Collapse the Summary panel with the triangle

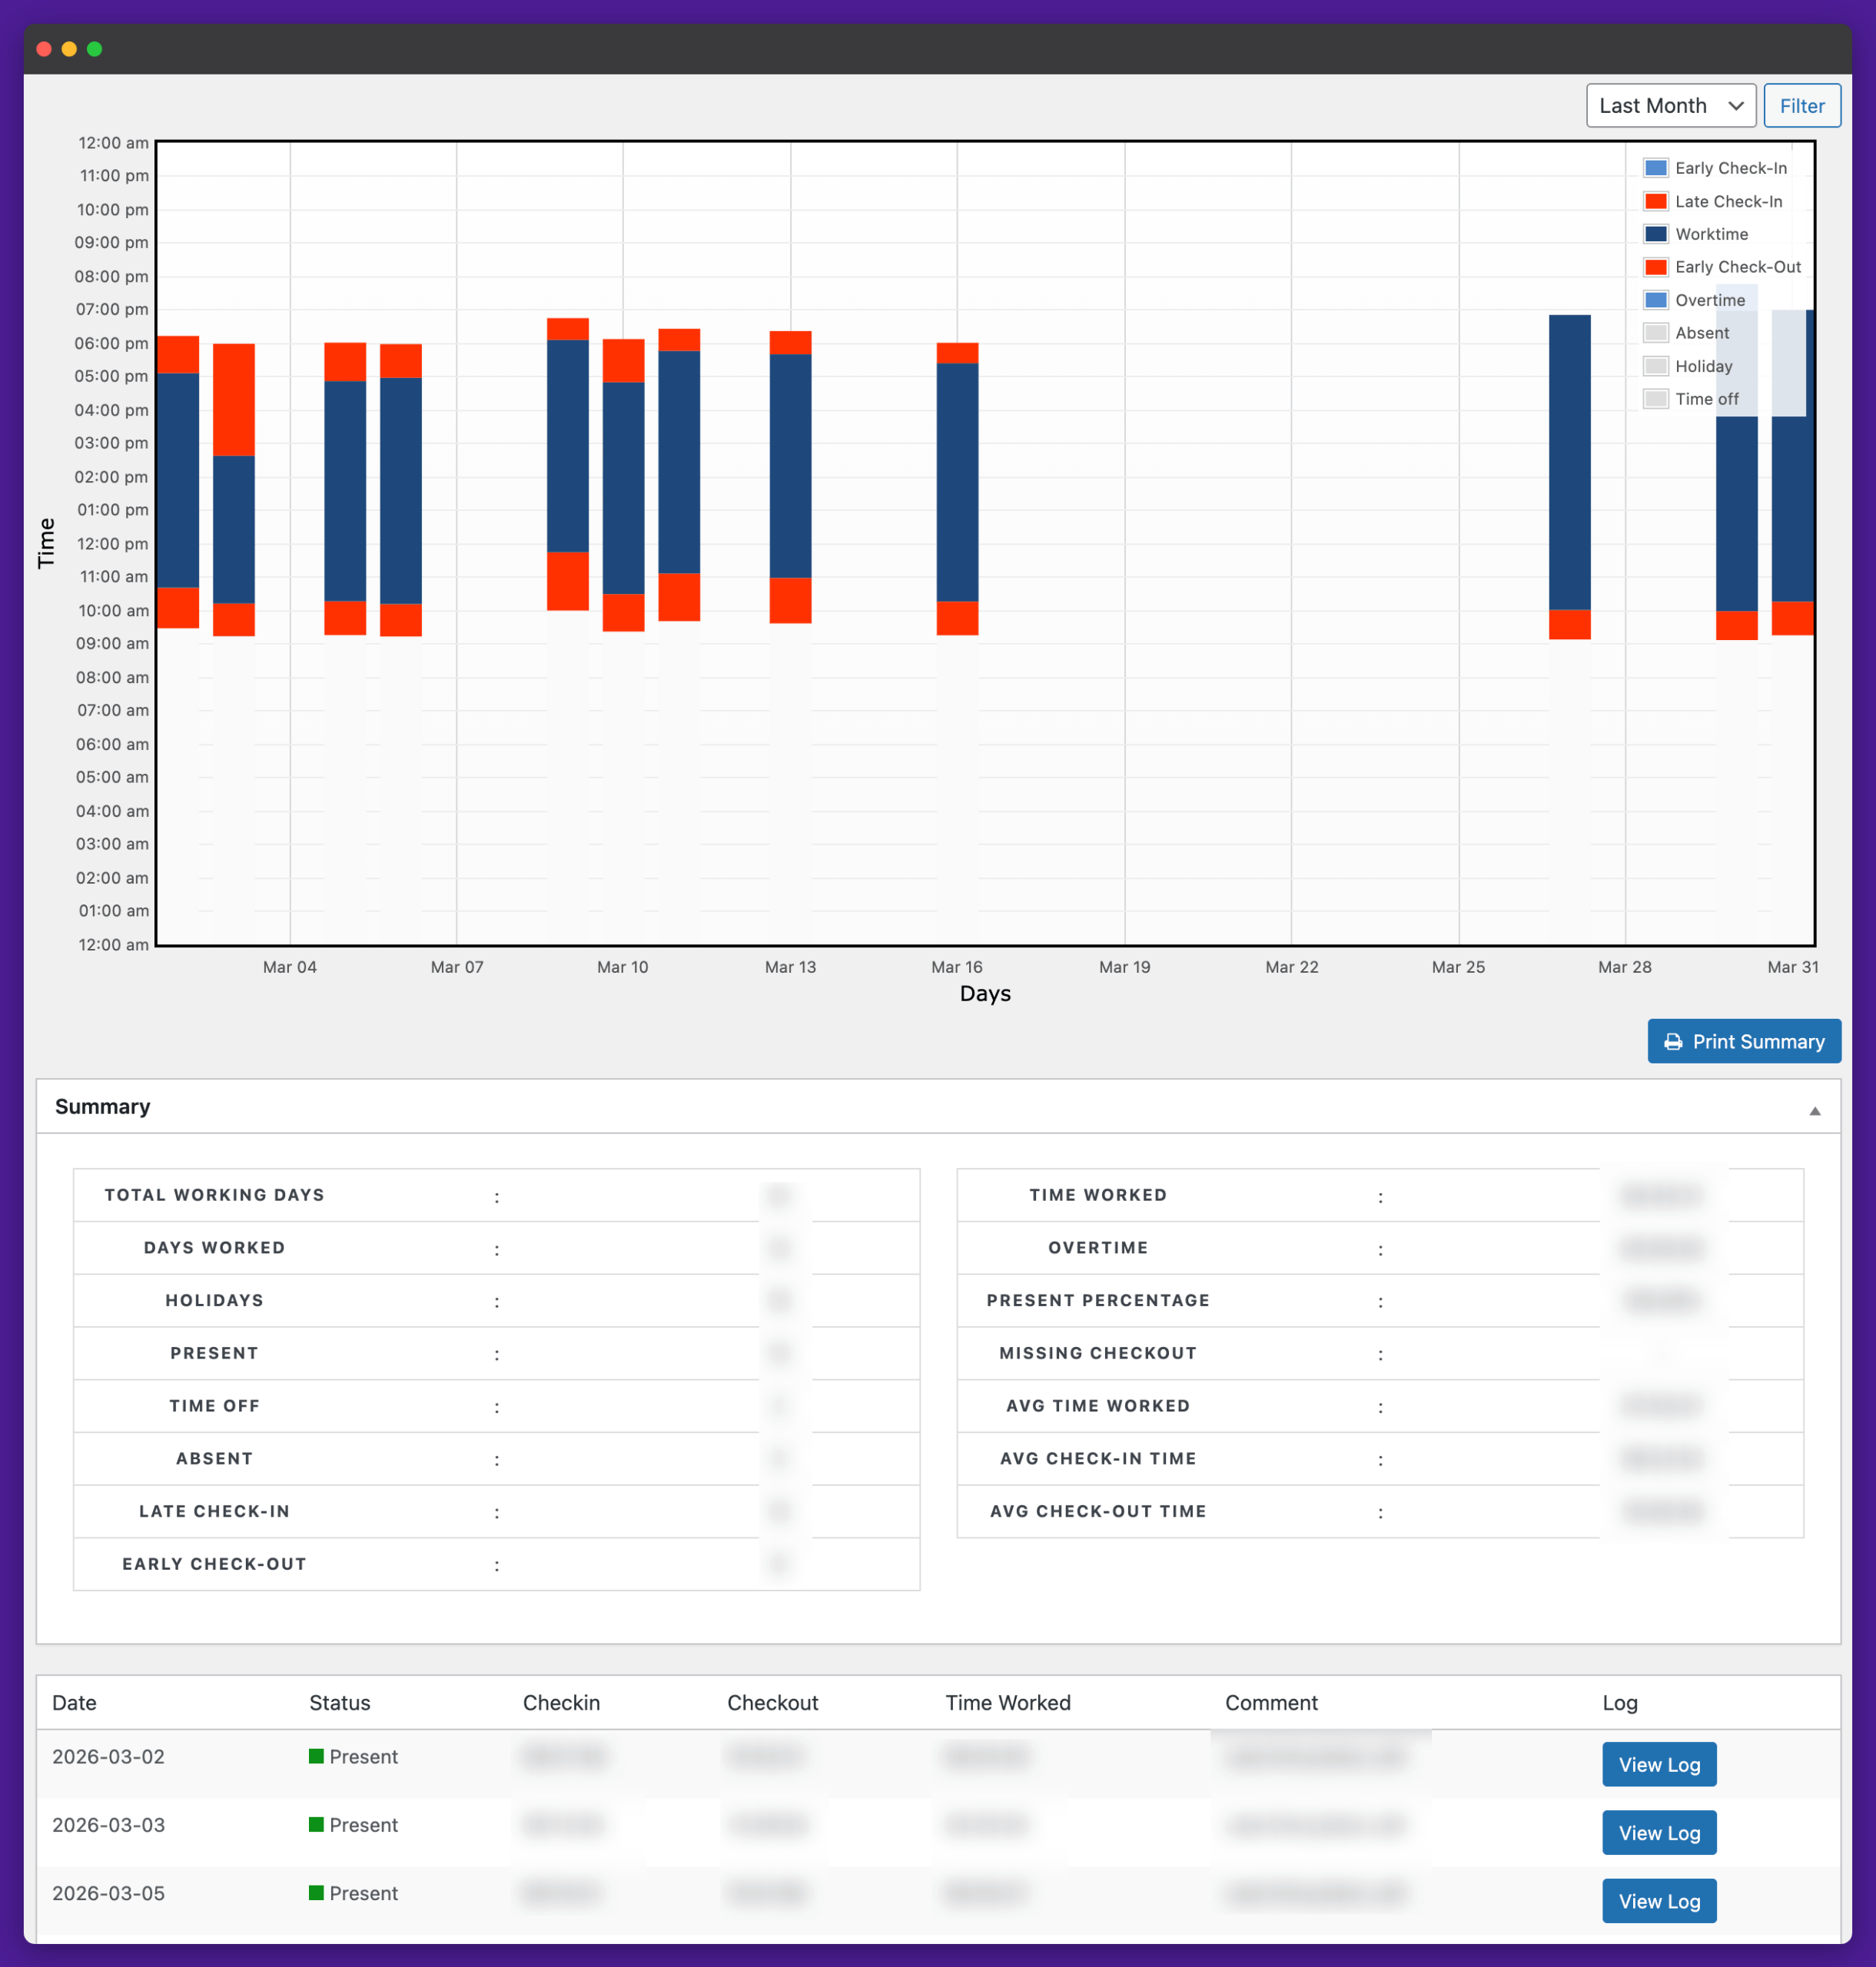coord(1814,1111)
